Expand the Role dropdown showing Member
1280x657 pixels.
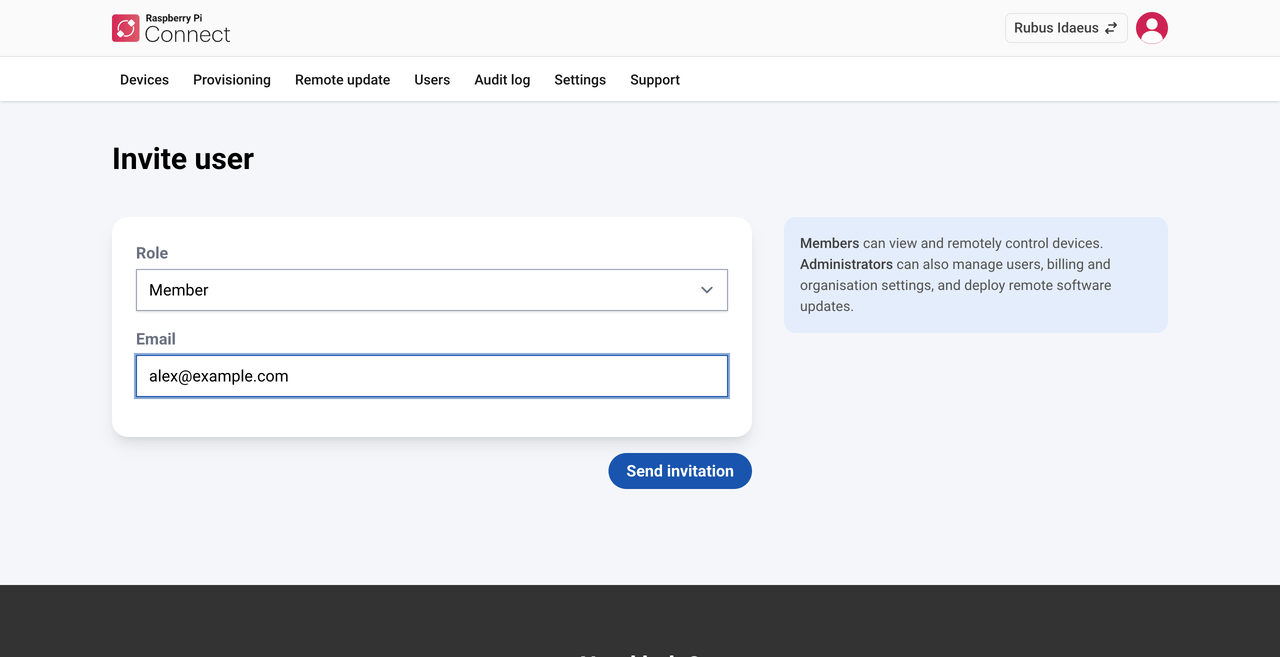point(432,290)
